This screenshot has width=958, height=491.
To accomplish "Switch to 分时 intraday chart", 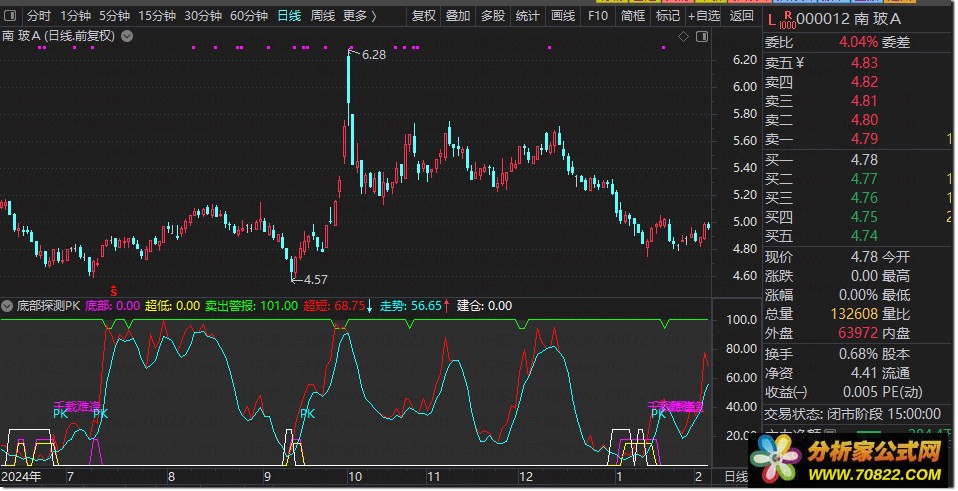I will point(38,16).
